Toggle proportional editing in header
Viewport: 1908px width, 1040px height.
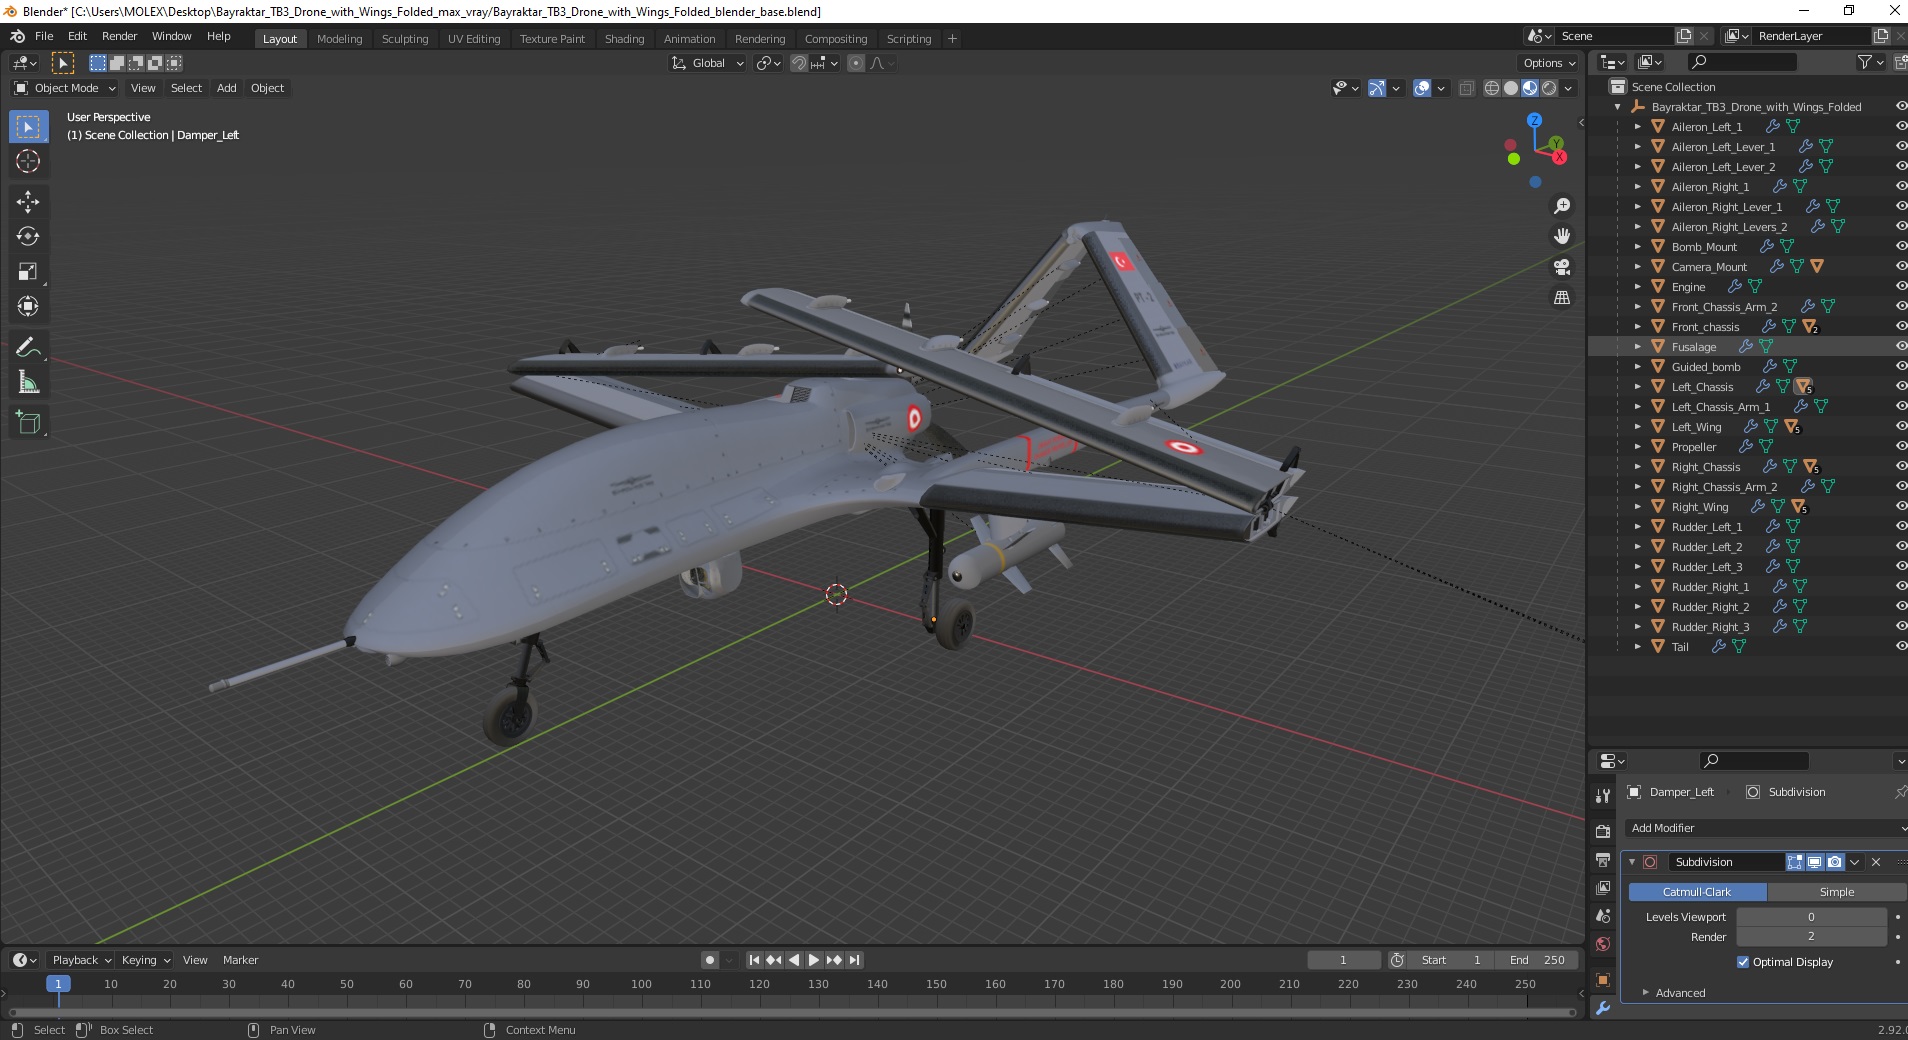(856, 63)
